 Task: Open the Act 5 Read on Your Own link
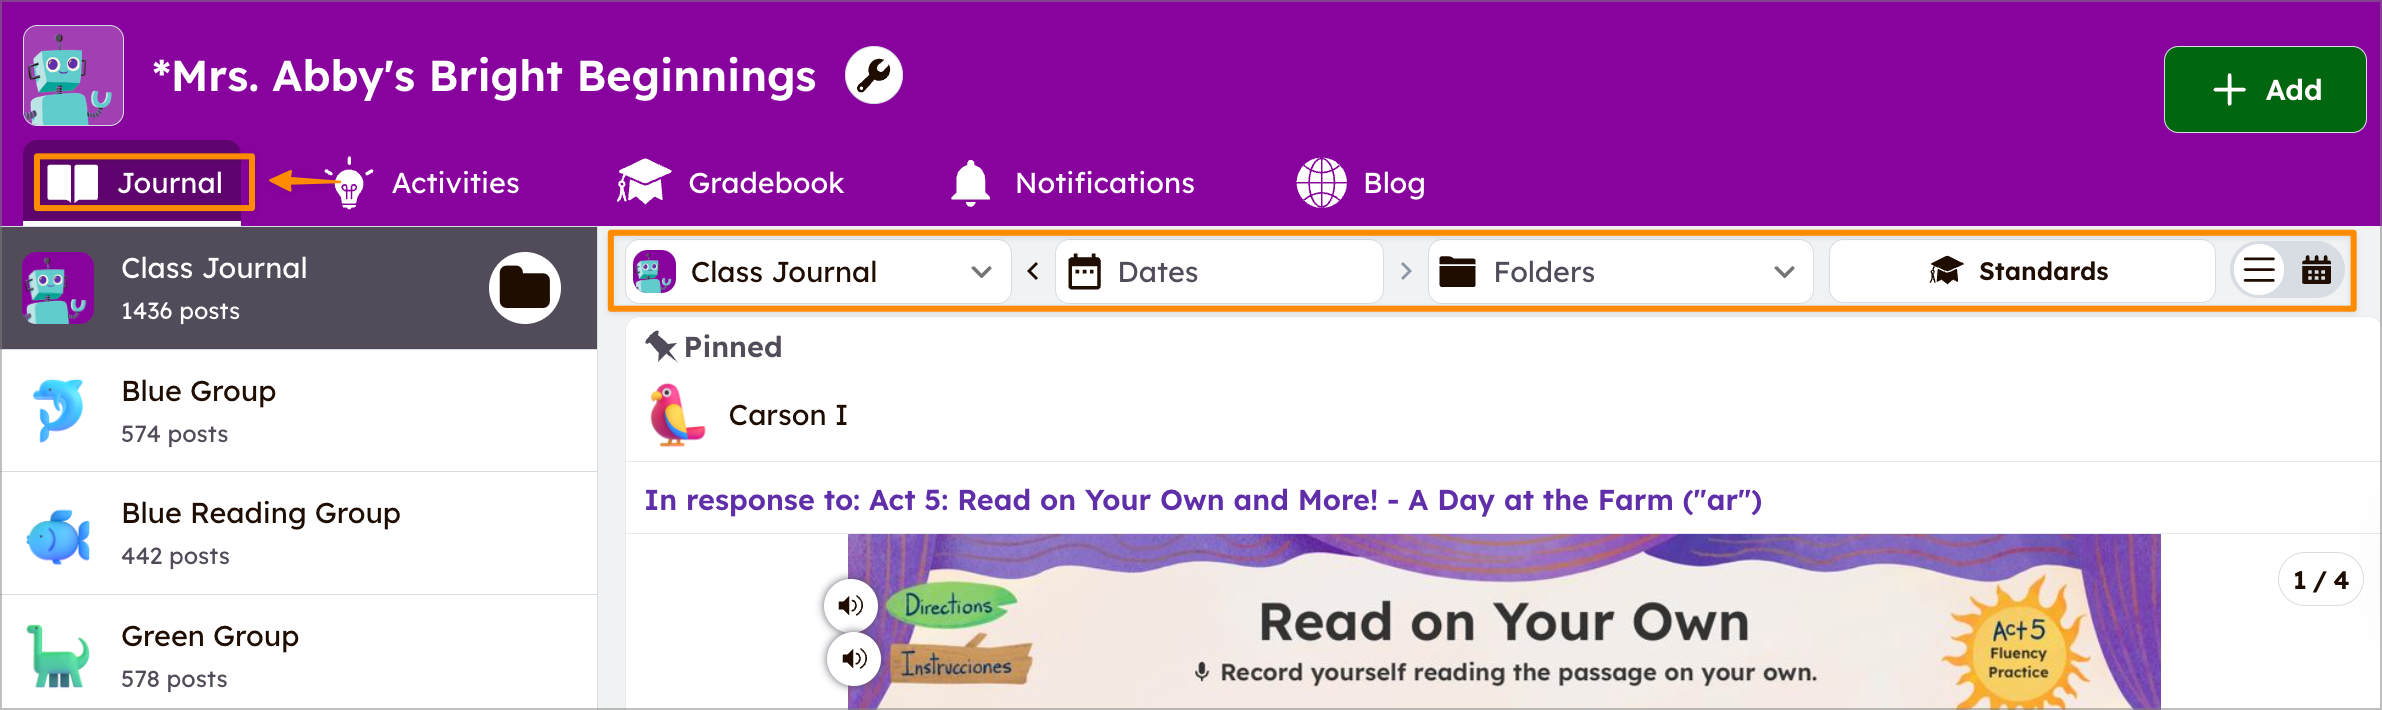tap(1200, 500)
